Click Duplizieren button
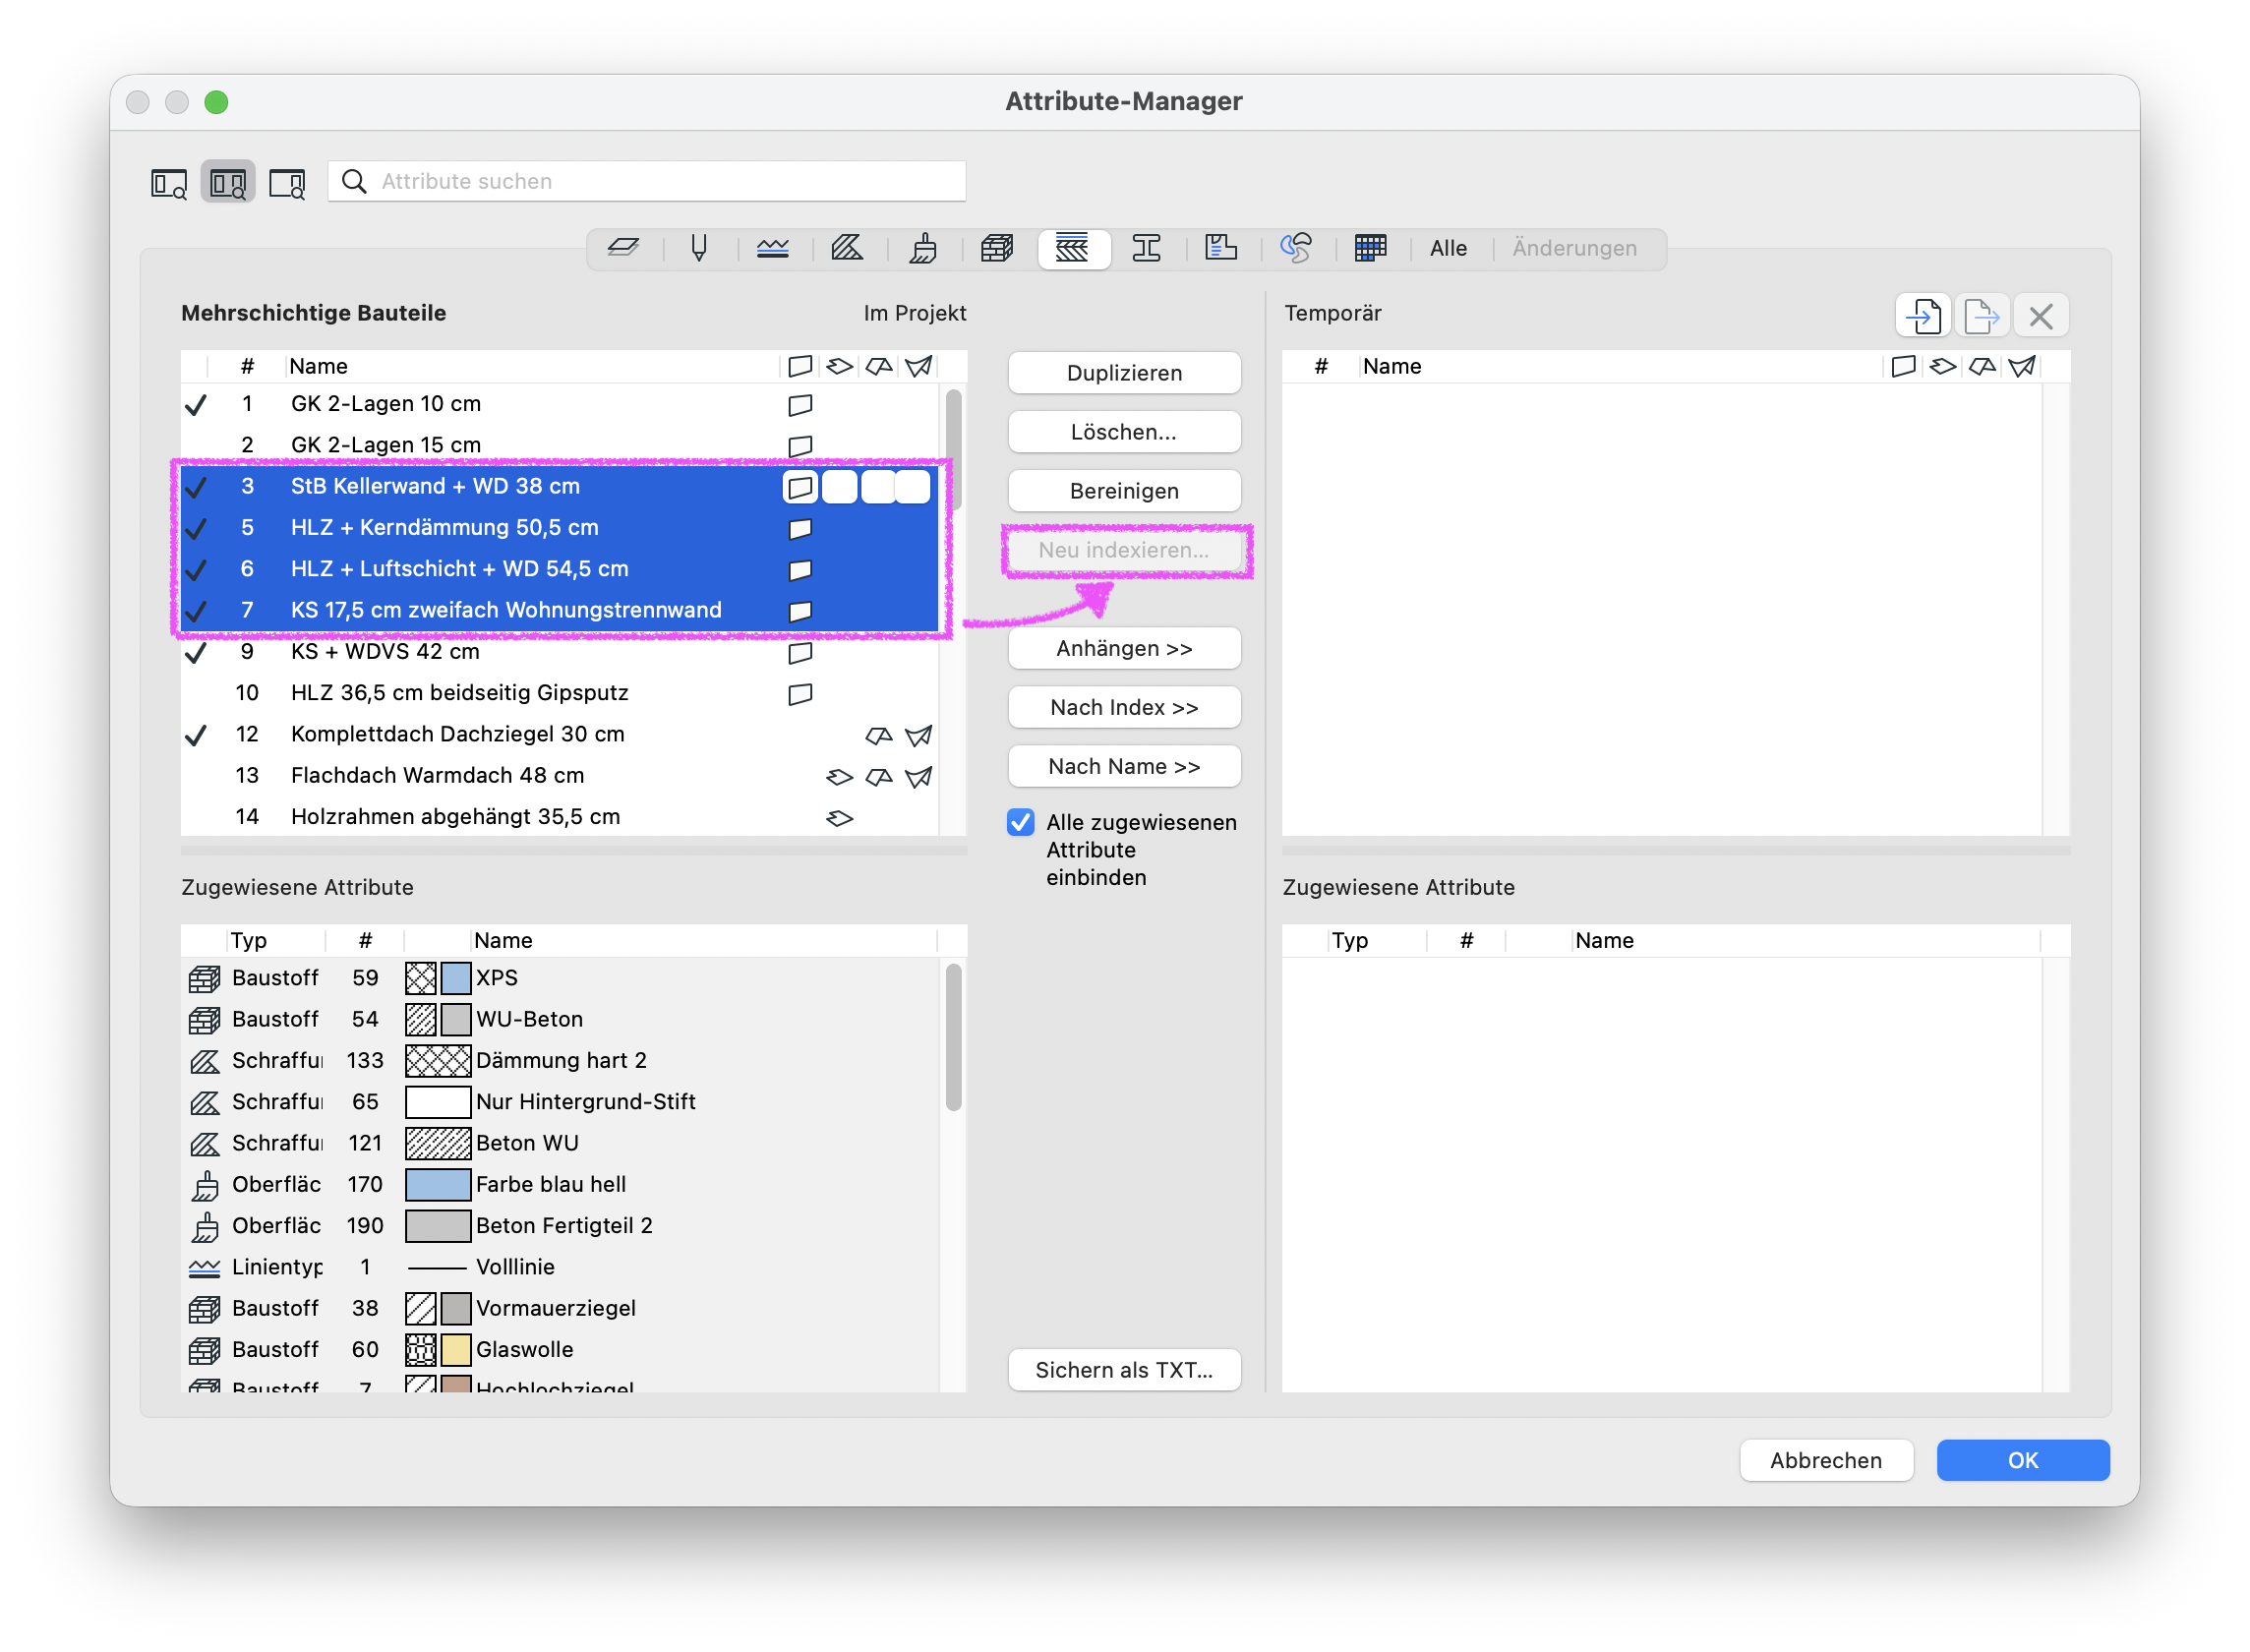 [x=1124, y=373]
